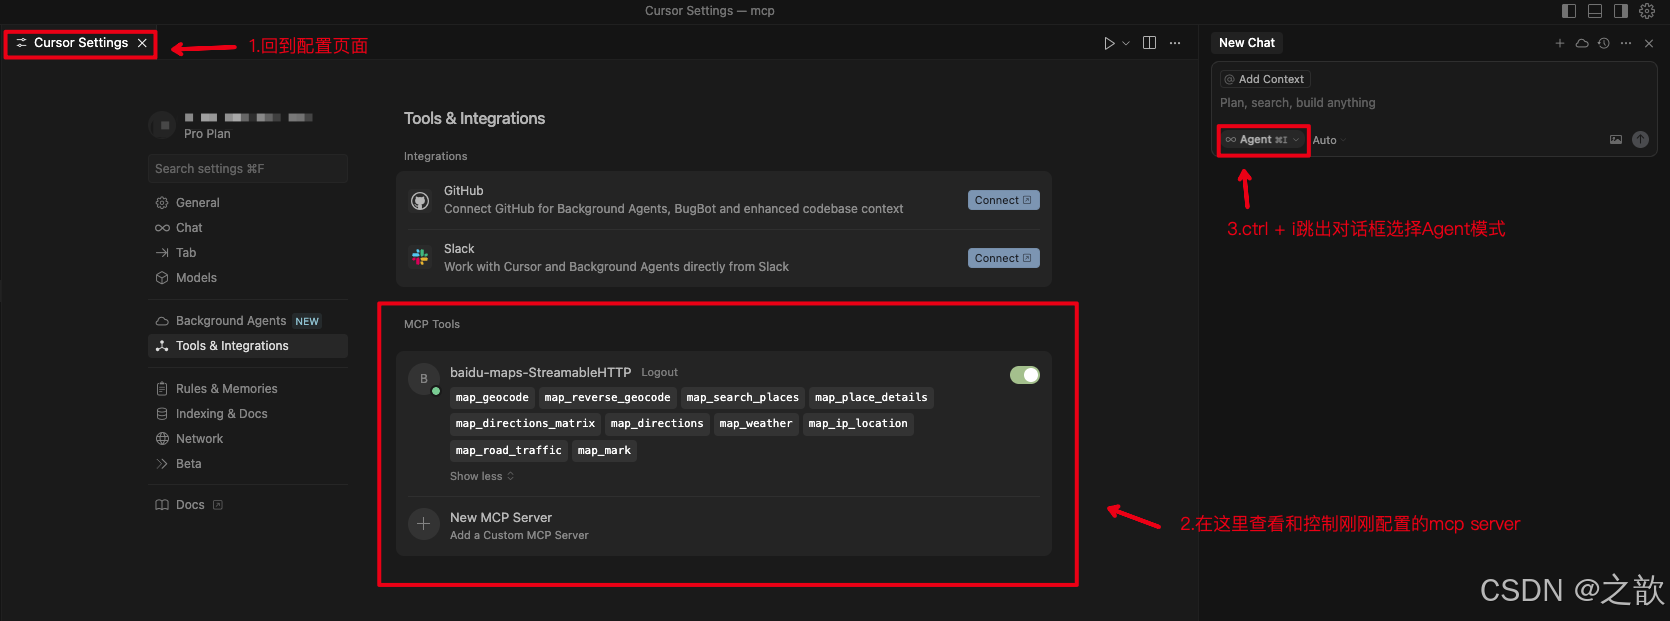Open Chat settings section

tap(248, 228)
